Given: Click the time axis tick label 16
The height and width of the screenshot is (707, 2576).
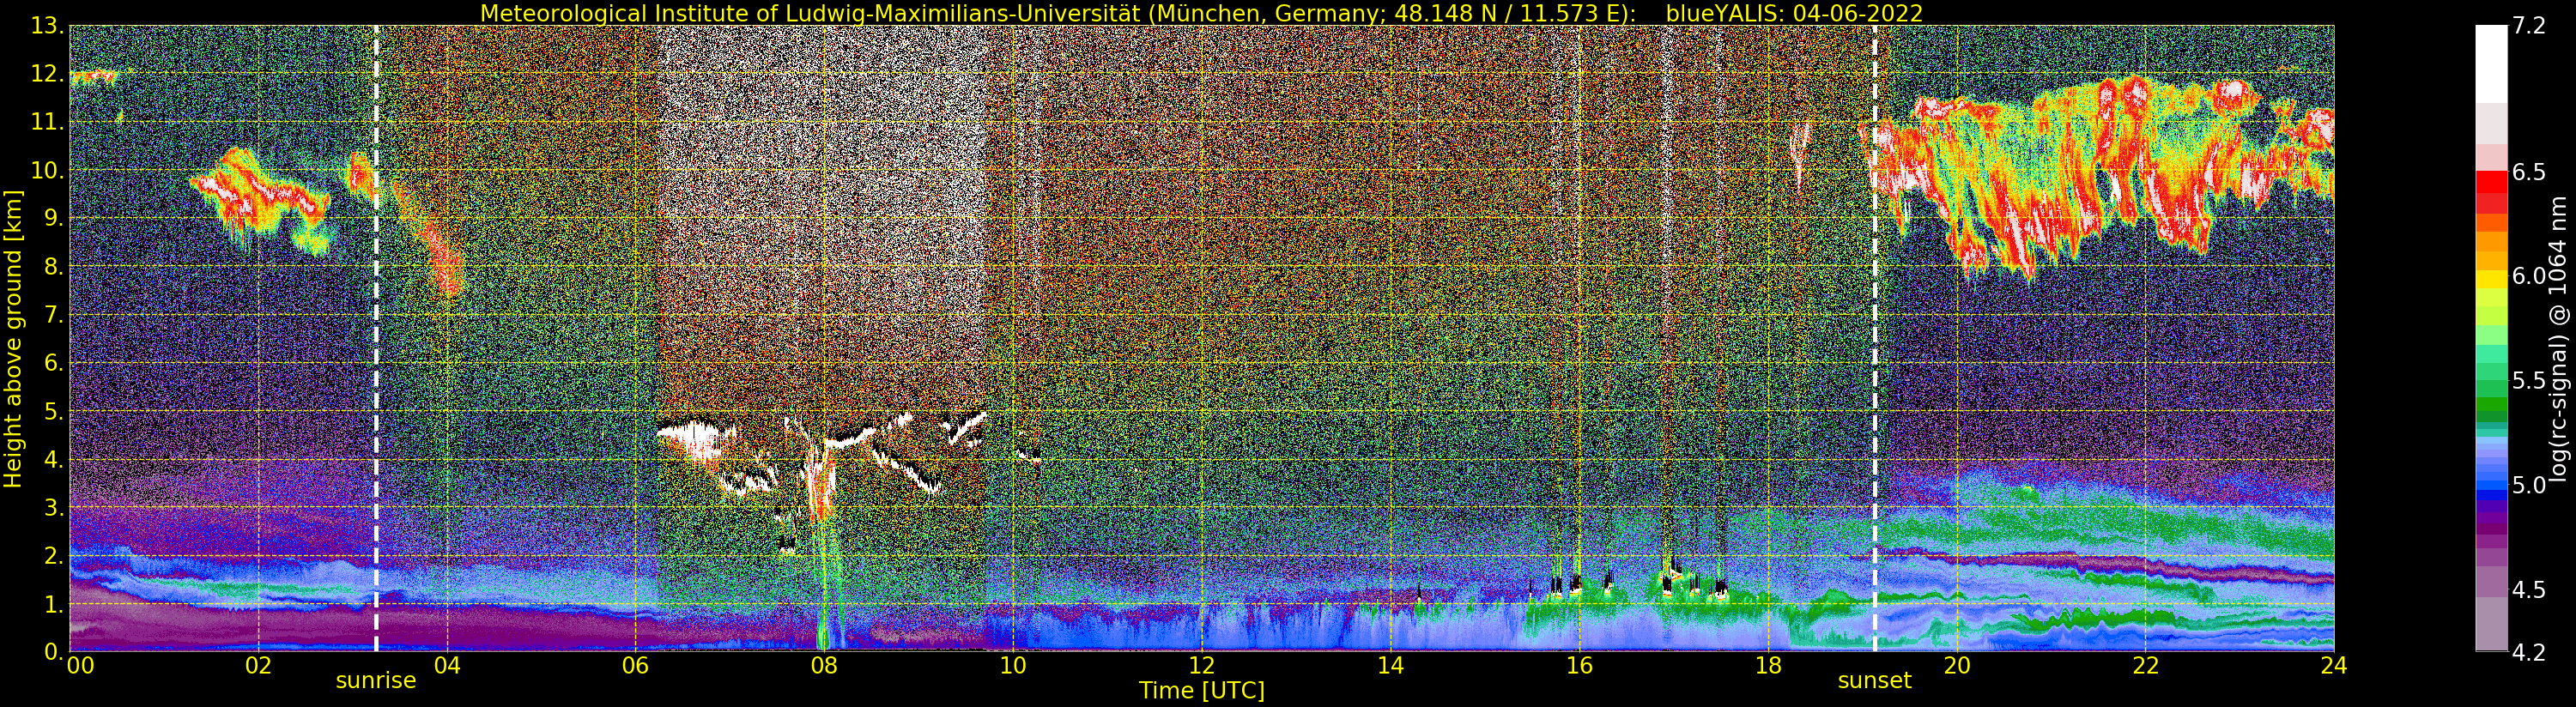Looking at the screenshot, I should pos(1579,666).
